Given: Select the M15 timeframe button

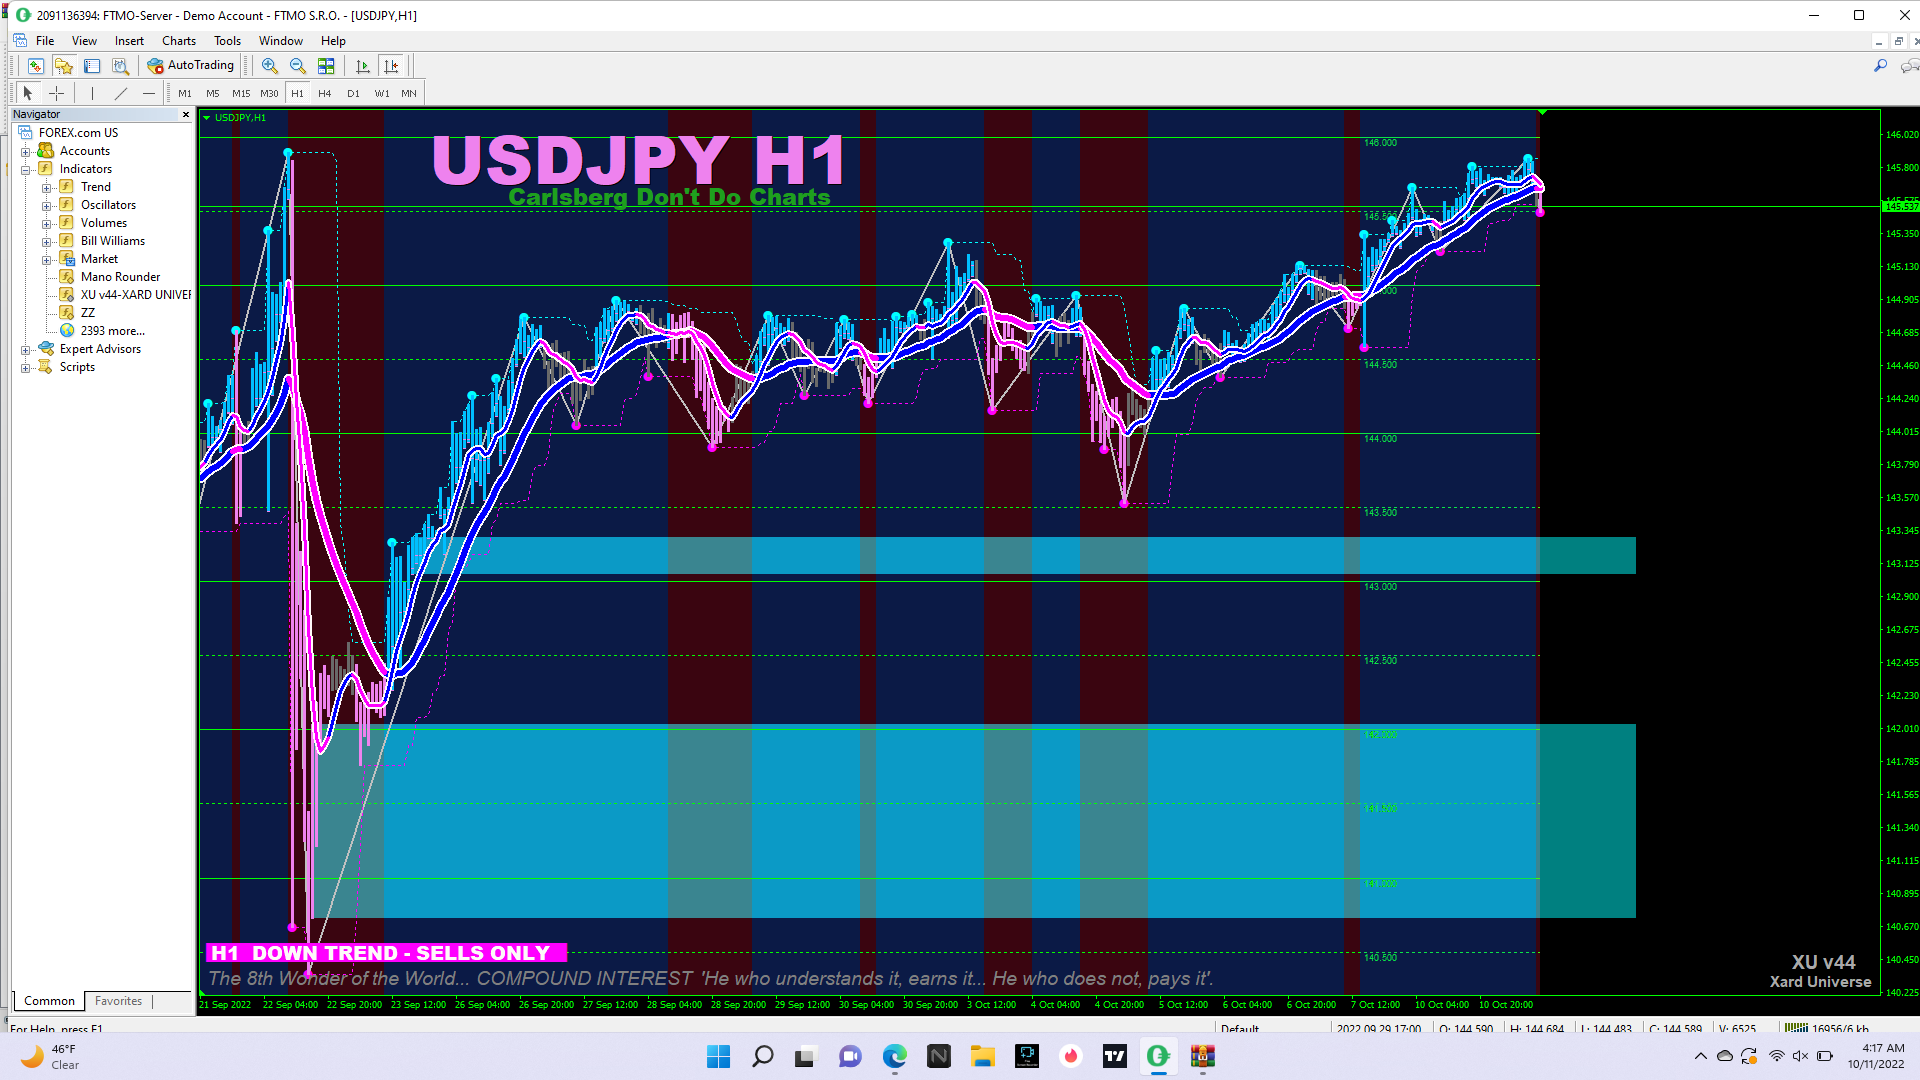Looking at the screenshot, I should (240, 93).
